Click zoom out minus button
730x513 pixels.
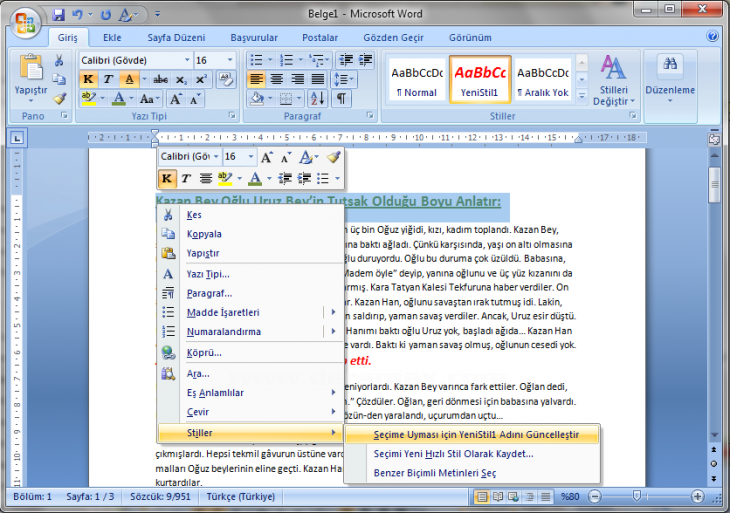tap(595, 497)
